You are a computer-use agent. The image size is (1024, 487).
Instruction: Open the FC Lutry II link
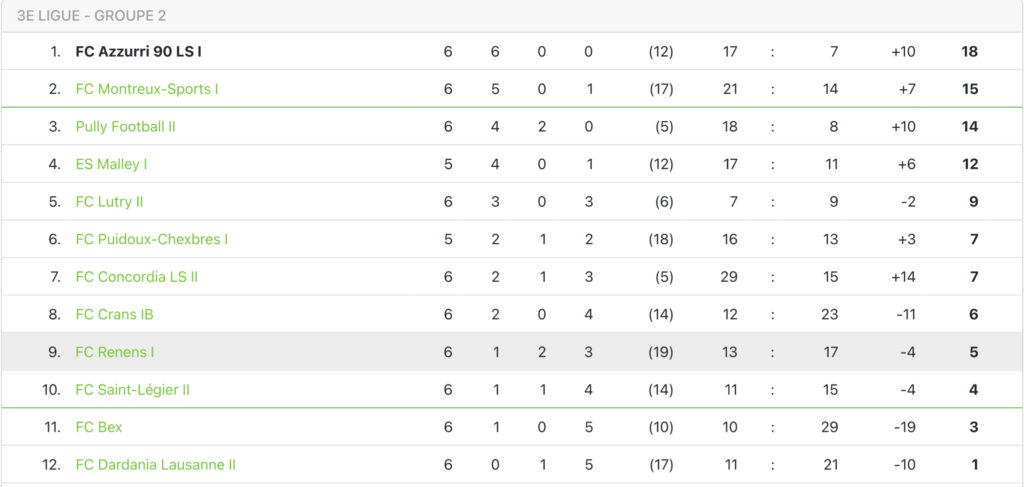[110, 202]
